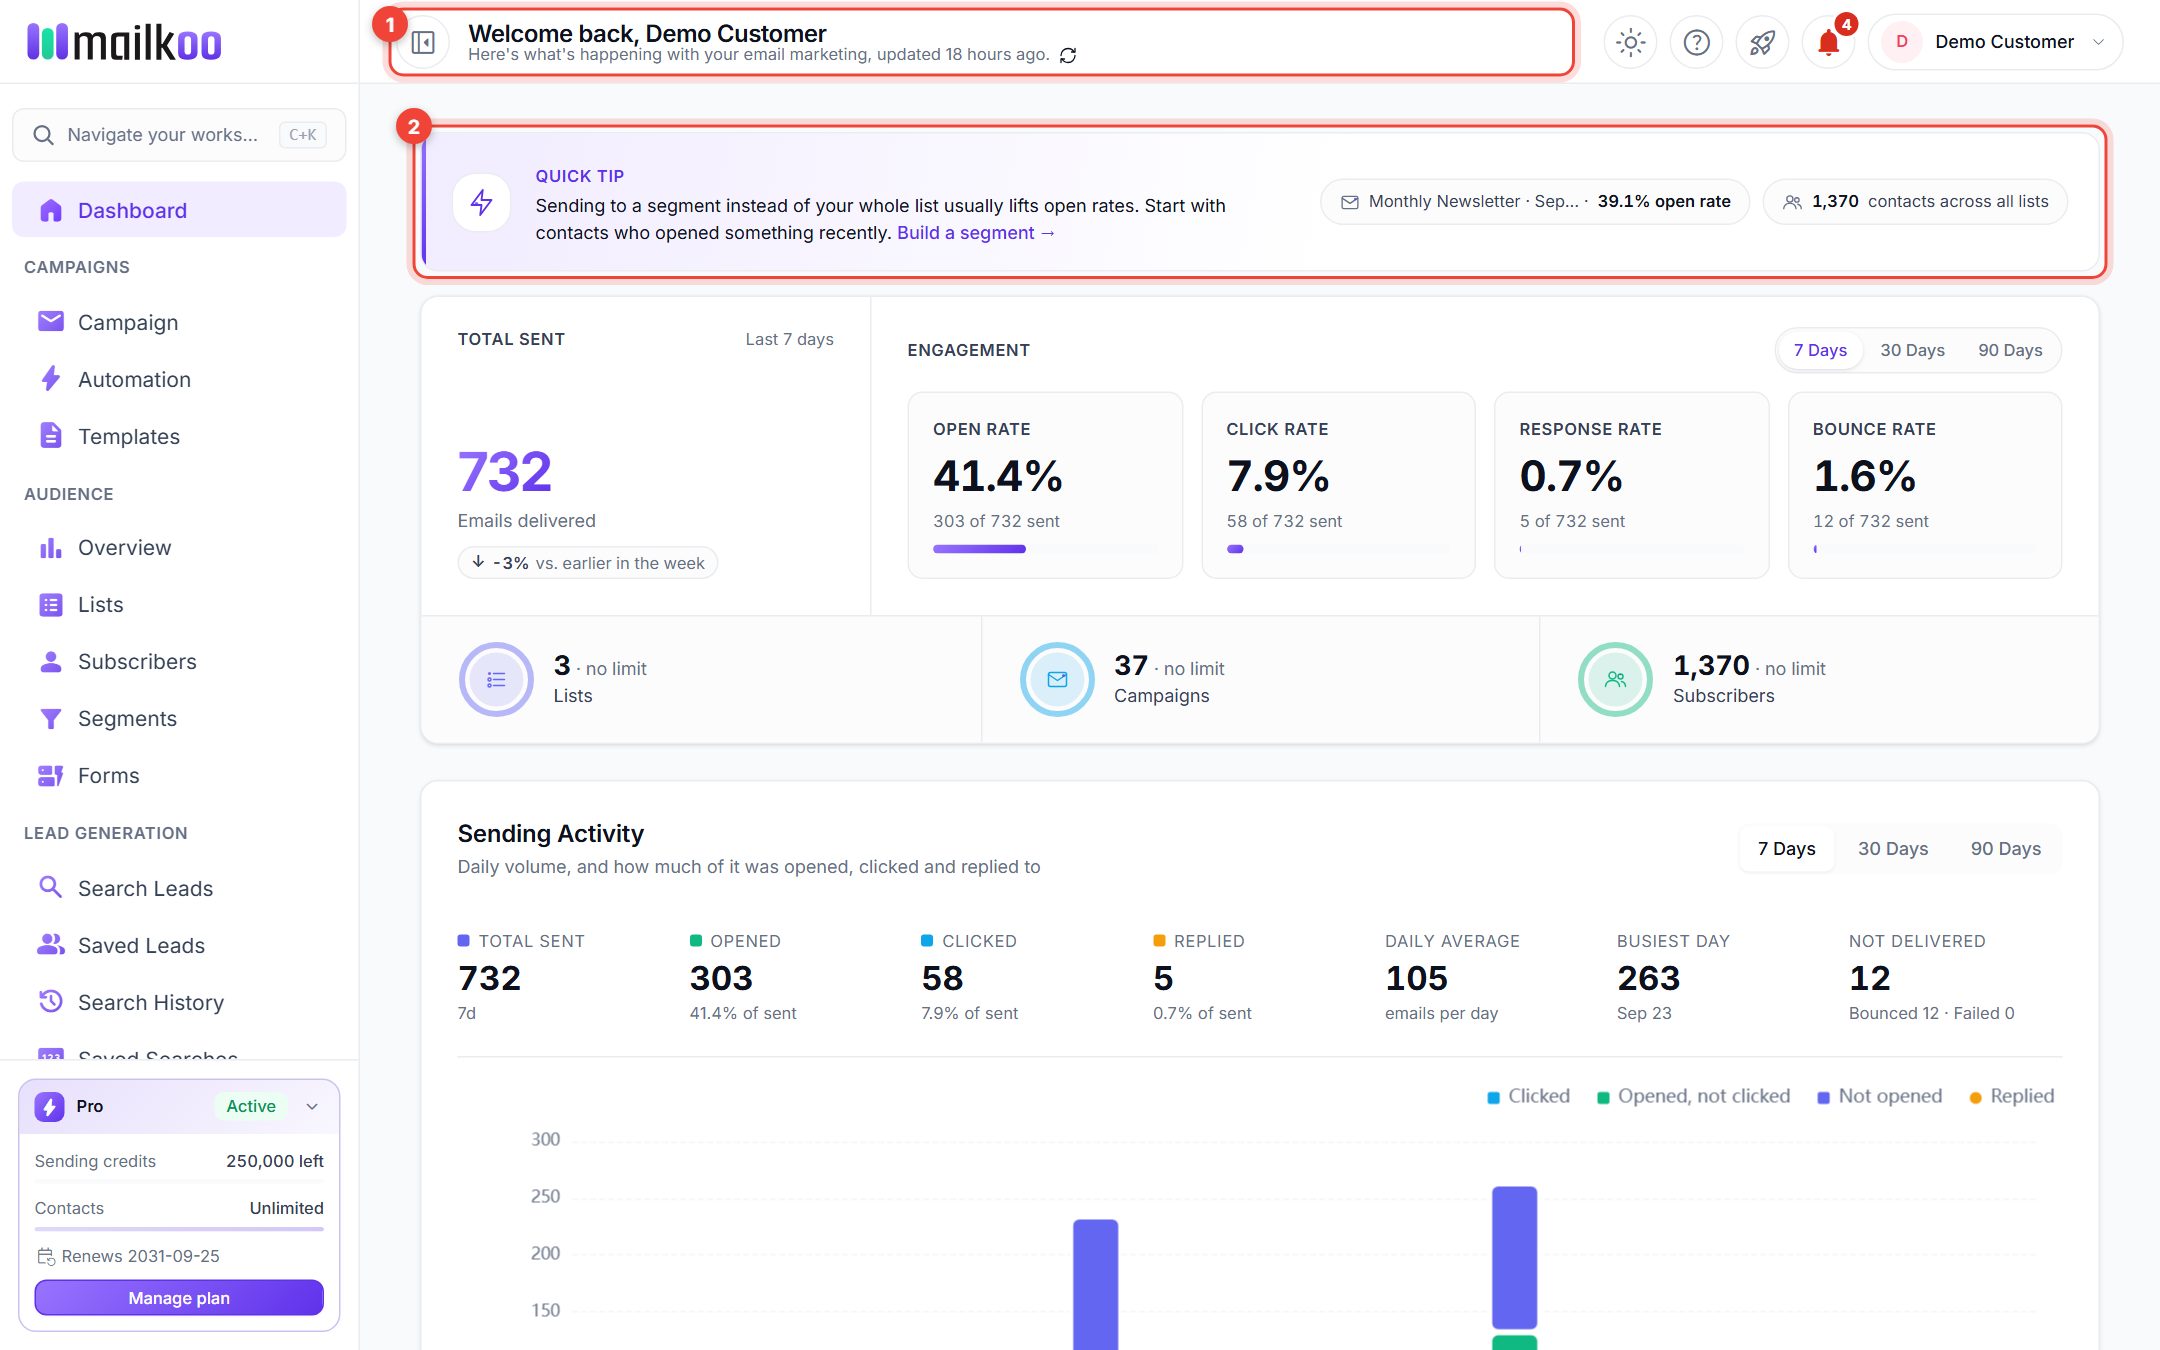Click the Subscribers person icon
This screenshot has height=1350, width=2160.
coord(50,662)
